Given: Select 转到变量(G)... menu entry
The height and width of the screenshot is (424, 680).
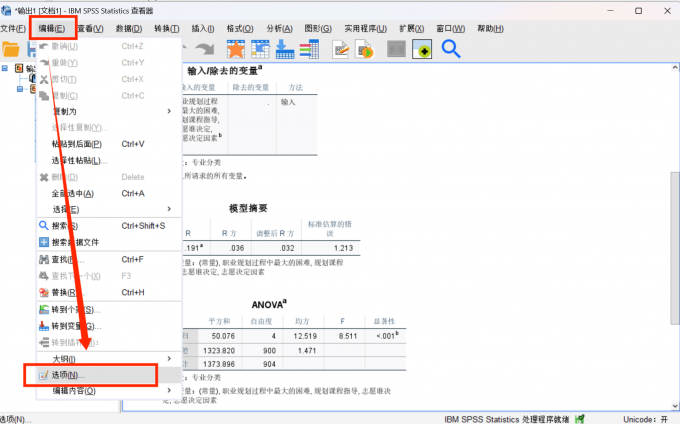Looking at the screenshot, I should pos(109,326).
